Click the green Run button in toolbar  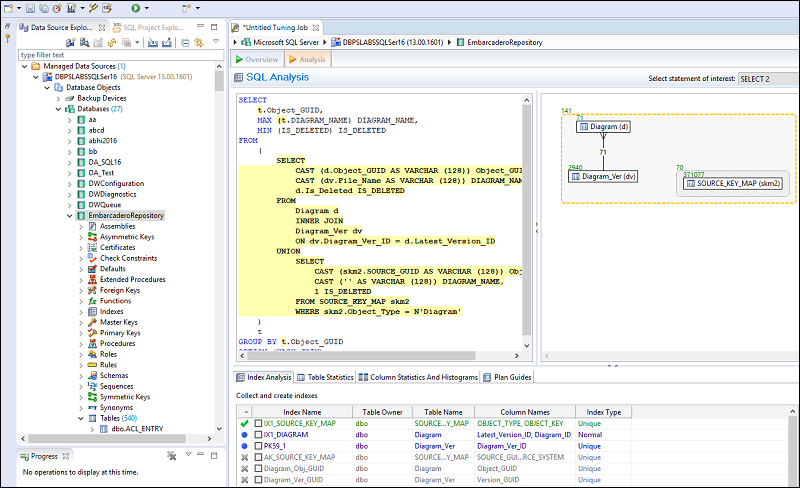tap(135, 8)
